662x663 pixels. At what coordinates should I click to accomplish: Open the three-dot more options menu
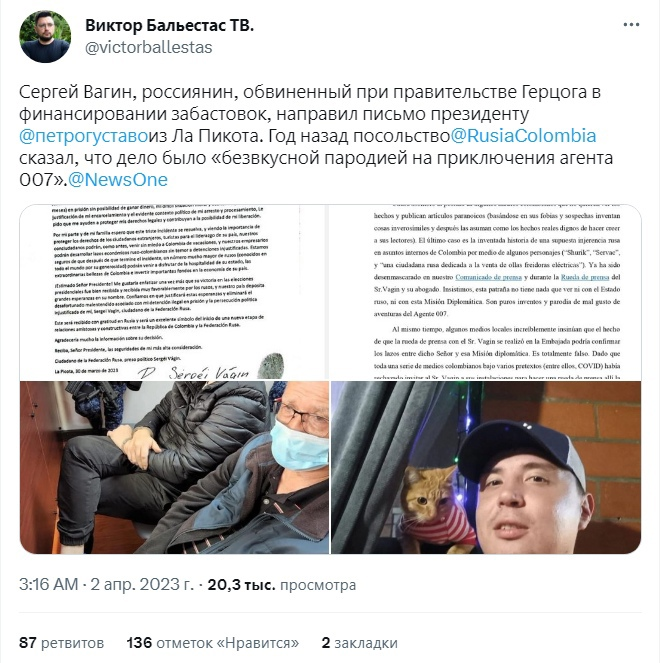(631, 25)
